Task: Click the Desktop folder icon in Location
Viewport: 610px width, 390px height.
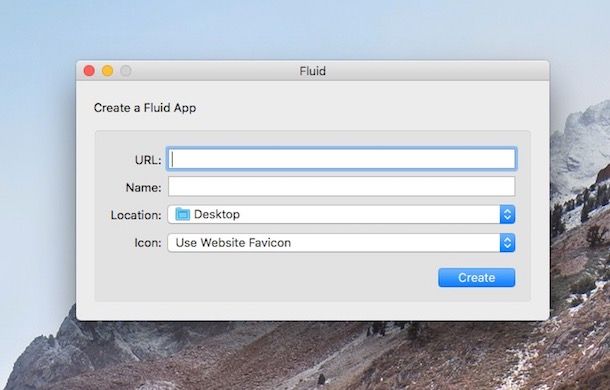Action: (182, 214)
